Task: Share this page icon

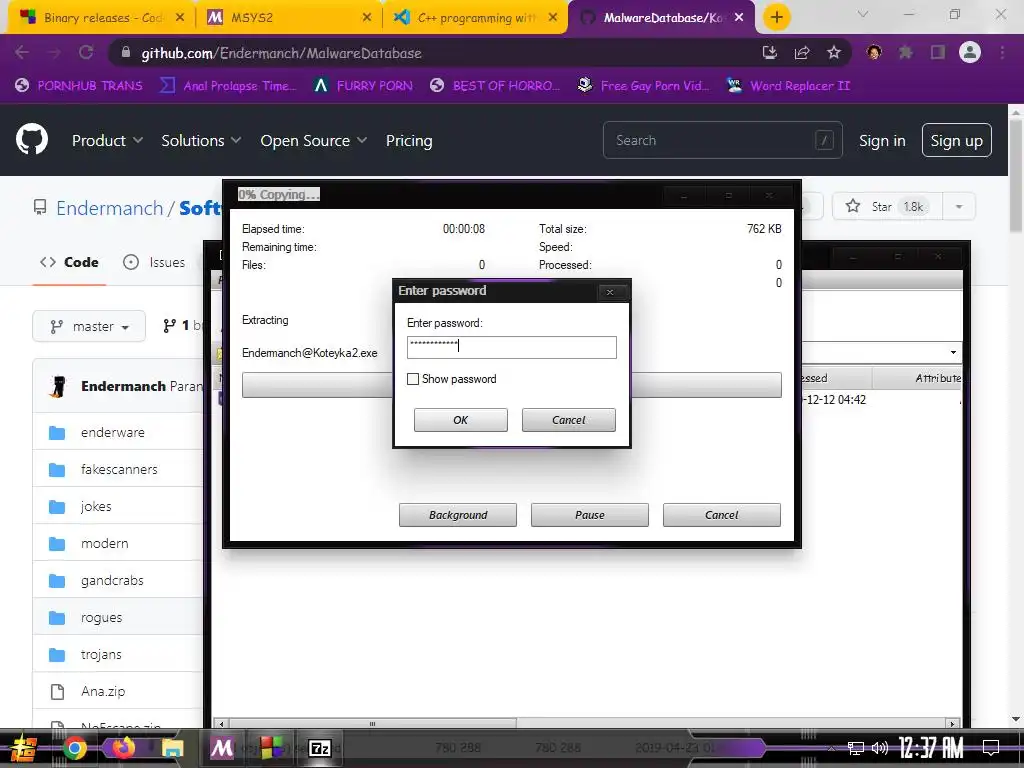Action: tap(802, 52)
